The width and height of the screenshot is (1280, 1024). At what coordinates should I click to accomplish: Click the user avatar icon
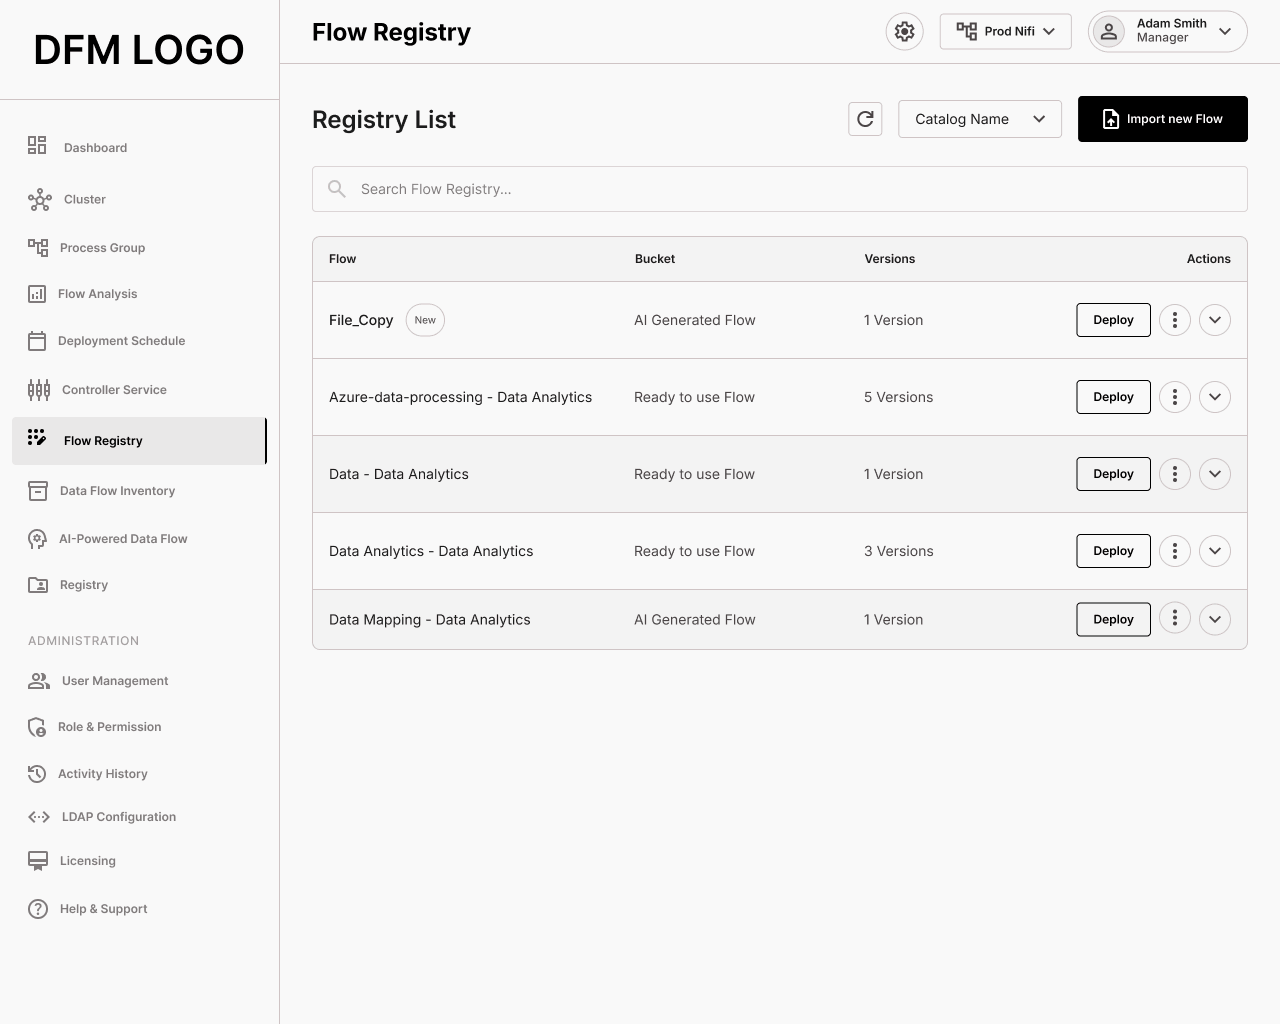[x=1109, y=31]
